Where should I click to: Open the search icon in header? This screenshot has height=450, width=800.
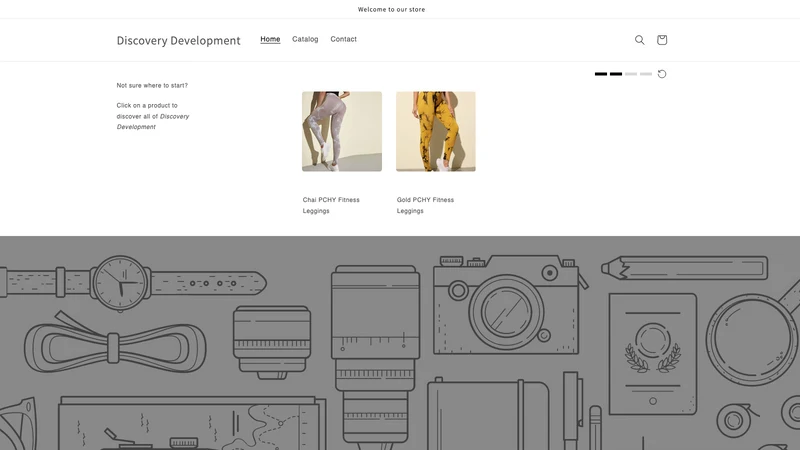pos(639,40)
